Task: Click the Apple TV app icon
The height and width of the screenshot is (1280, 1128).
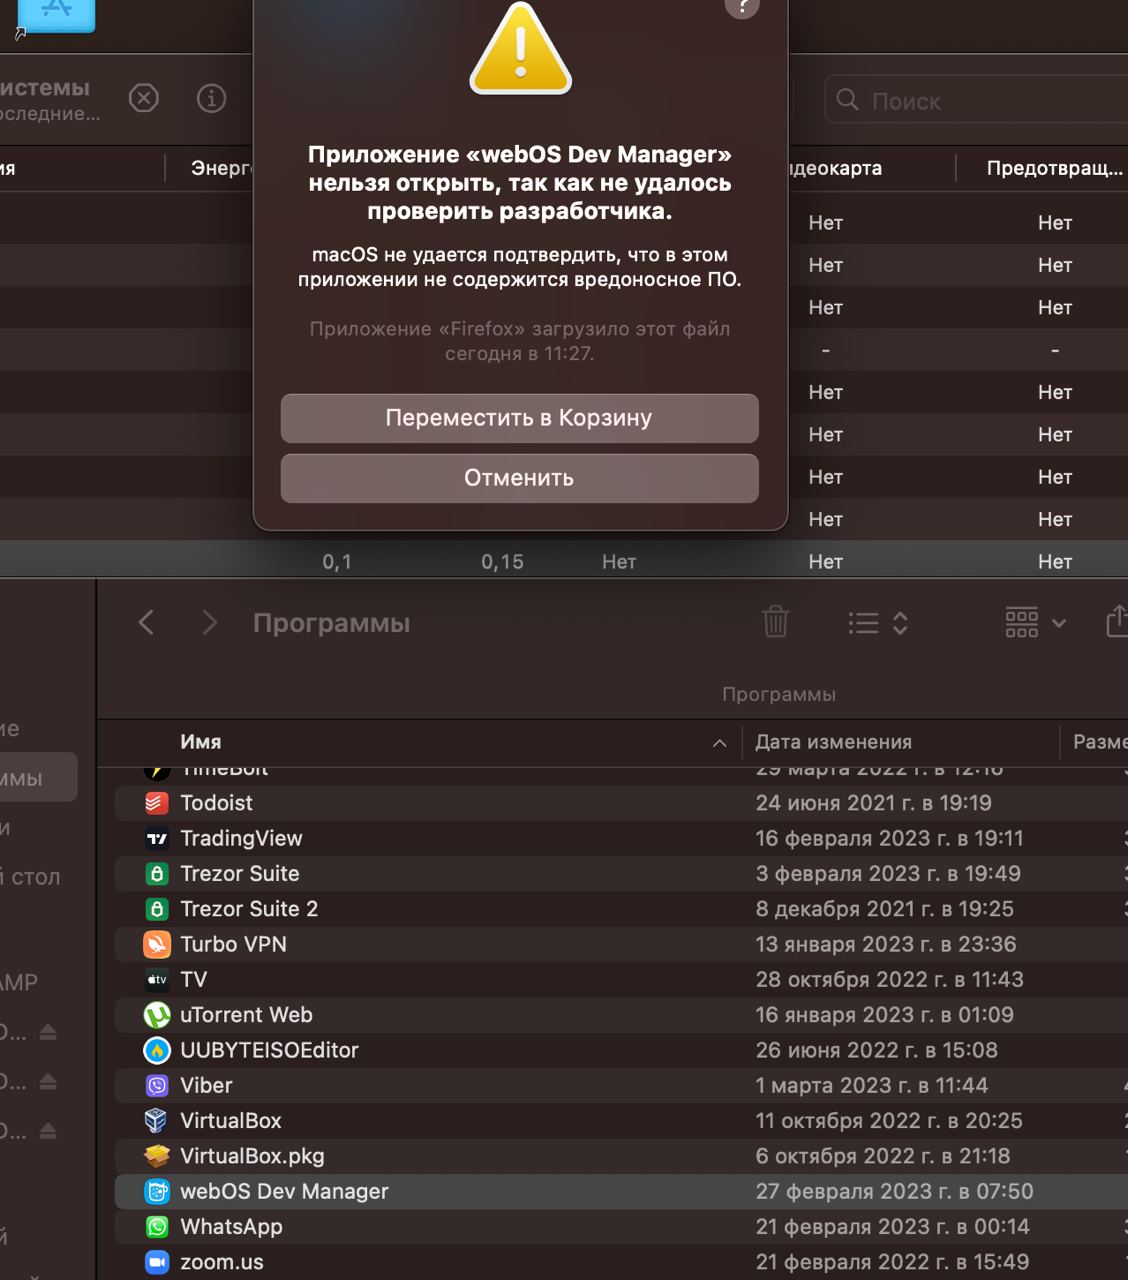Action: coord(157,980)
